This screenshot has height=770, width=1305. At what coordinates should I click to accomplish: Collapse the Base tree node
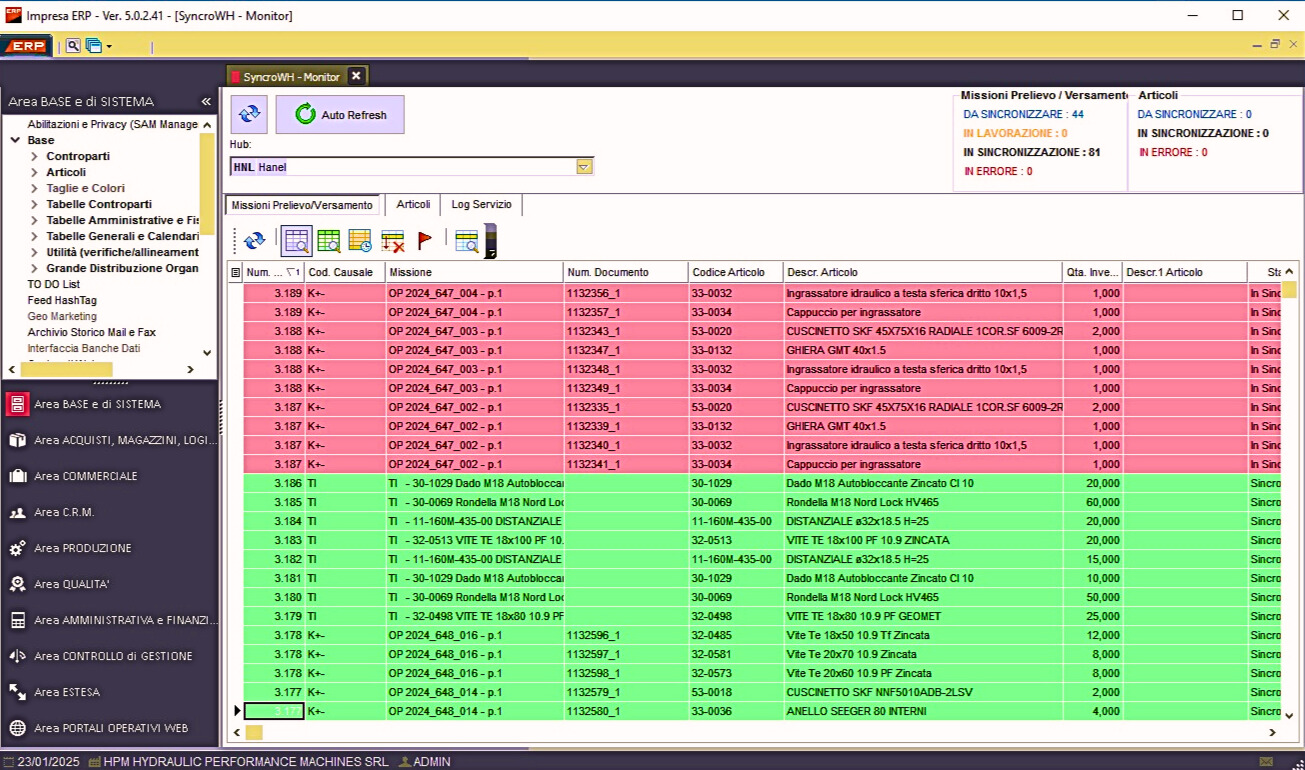pyautogui.click(x=16, y=141)
